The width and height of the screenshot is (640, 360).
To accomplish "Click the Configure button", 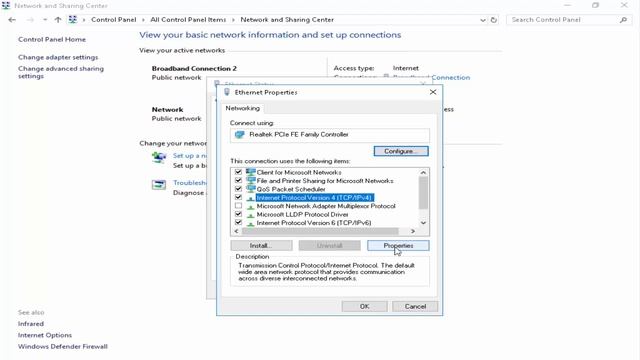I will [x=401, y=151].
